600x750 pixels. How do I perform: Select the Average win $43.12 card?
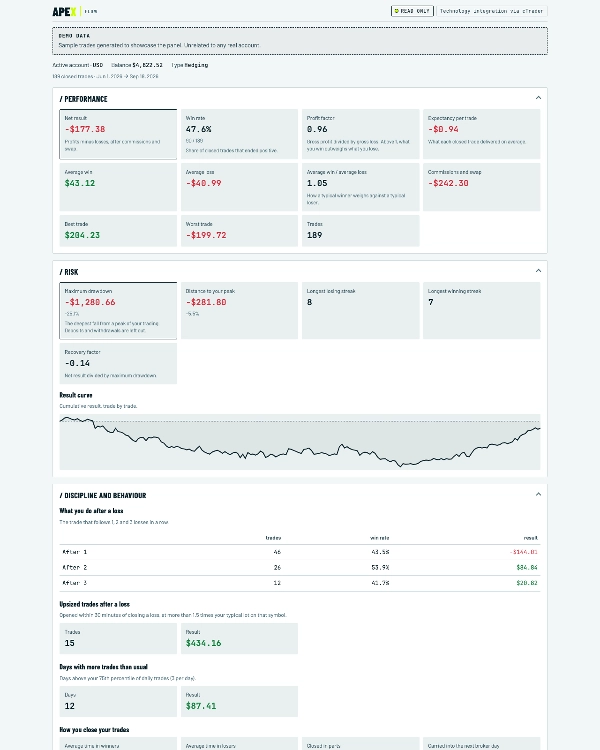pos(118,187)
